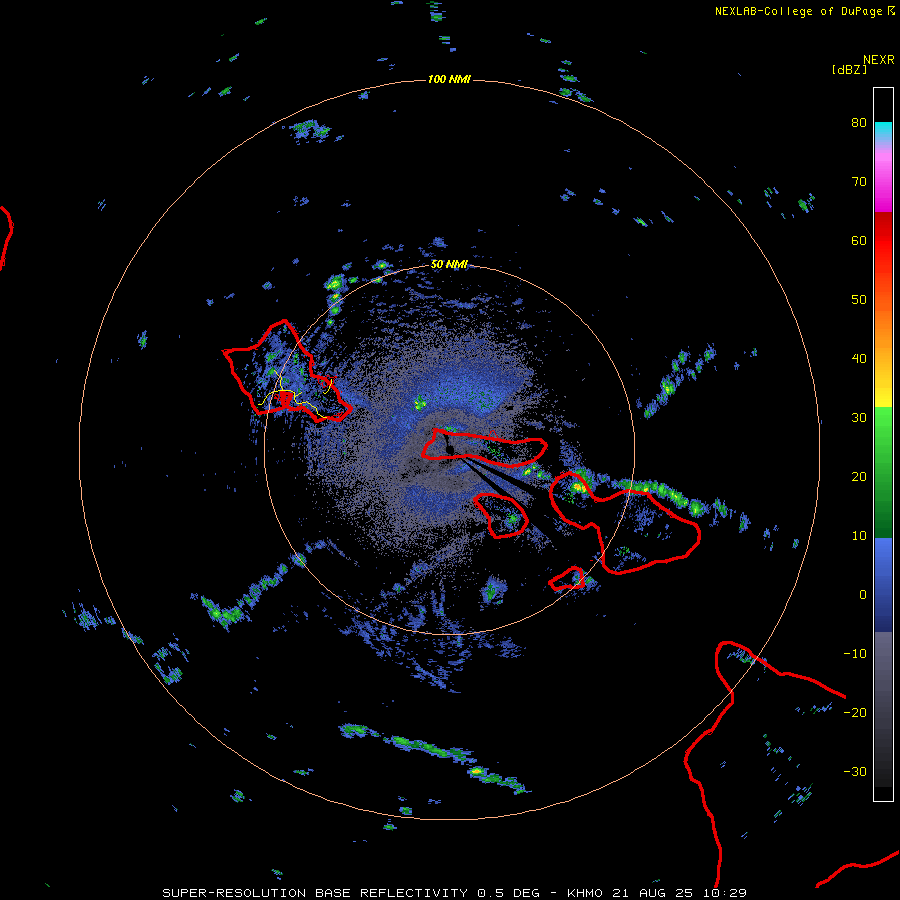Click the cyan segment of the color bar

[x=883, y=131]
